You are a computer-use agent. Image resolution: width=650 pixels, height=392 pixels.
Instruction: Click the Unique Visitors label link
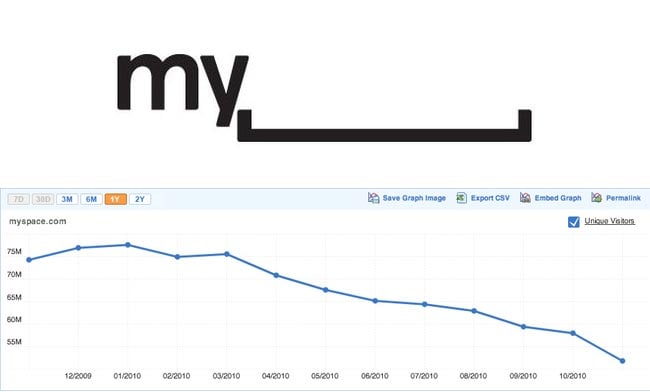click(609, 221)
